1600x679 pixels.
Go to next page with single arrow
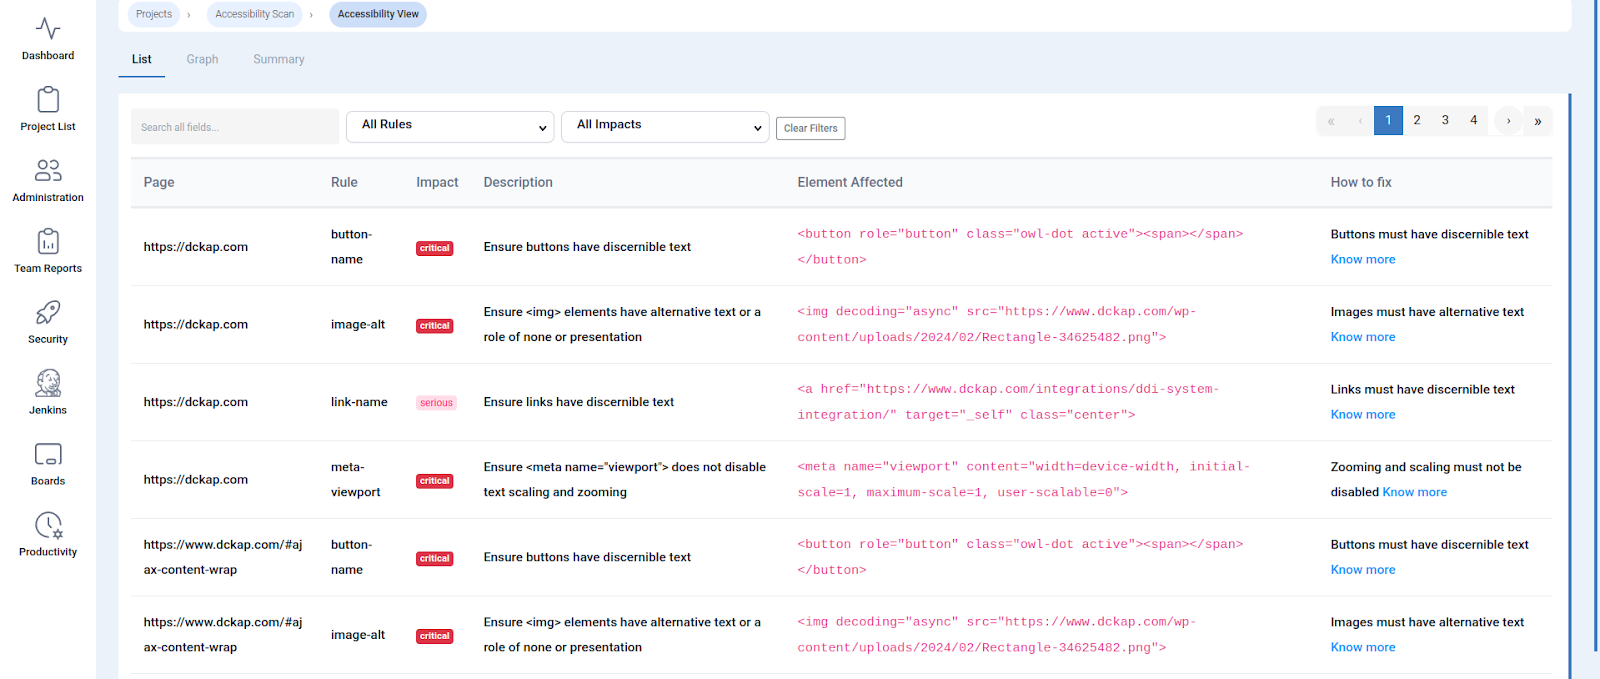[1508, 121]
